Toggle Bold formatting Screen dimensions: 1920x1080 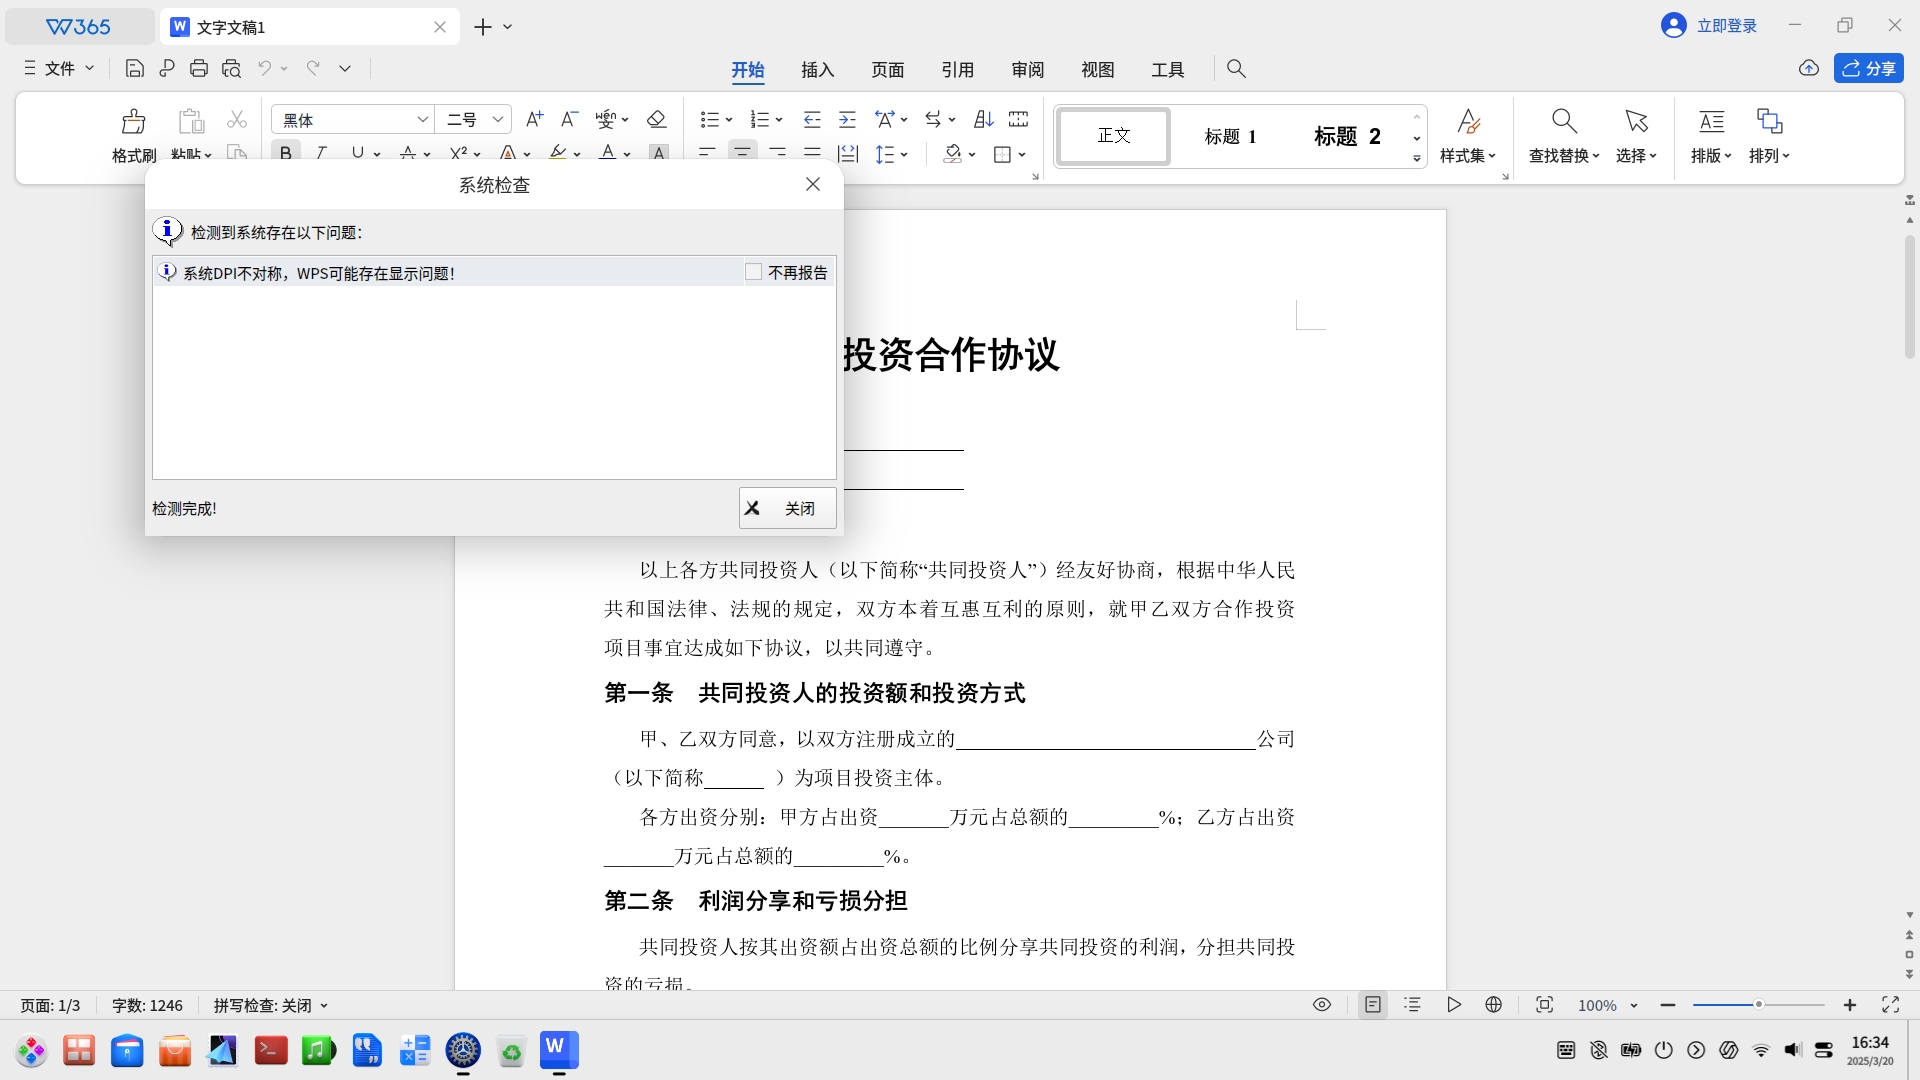coord(286,153)
